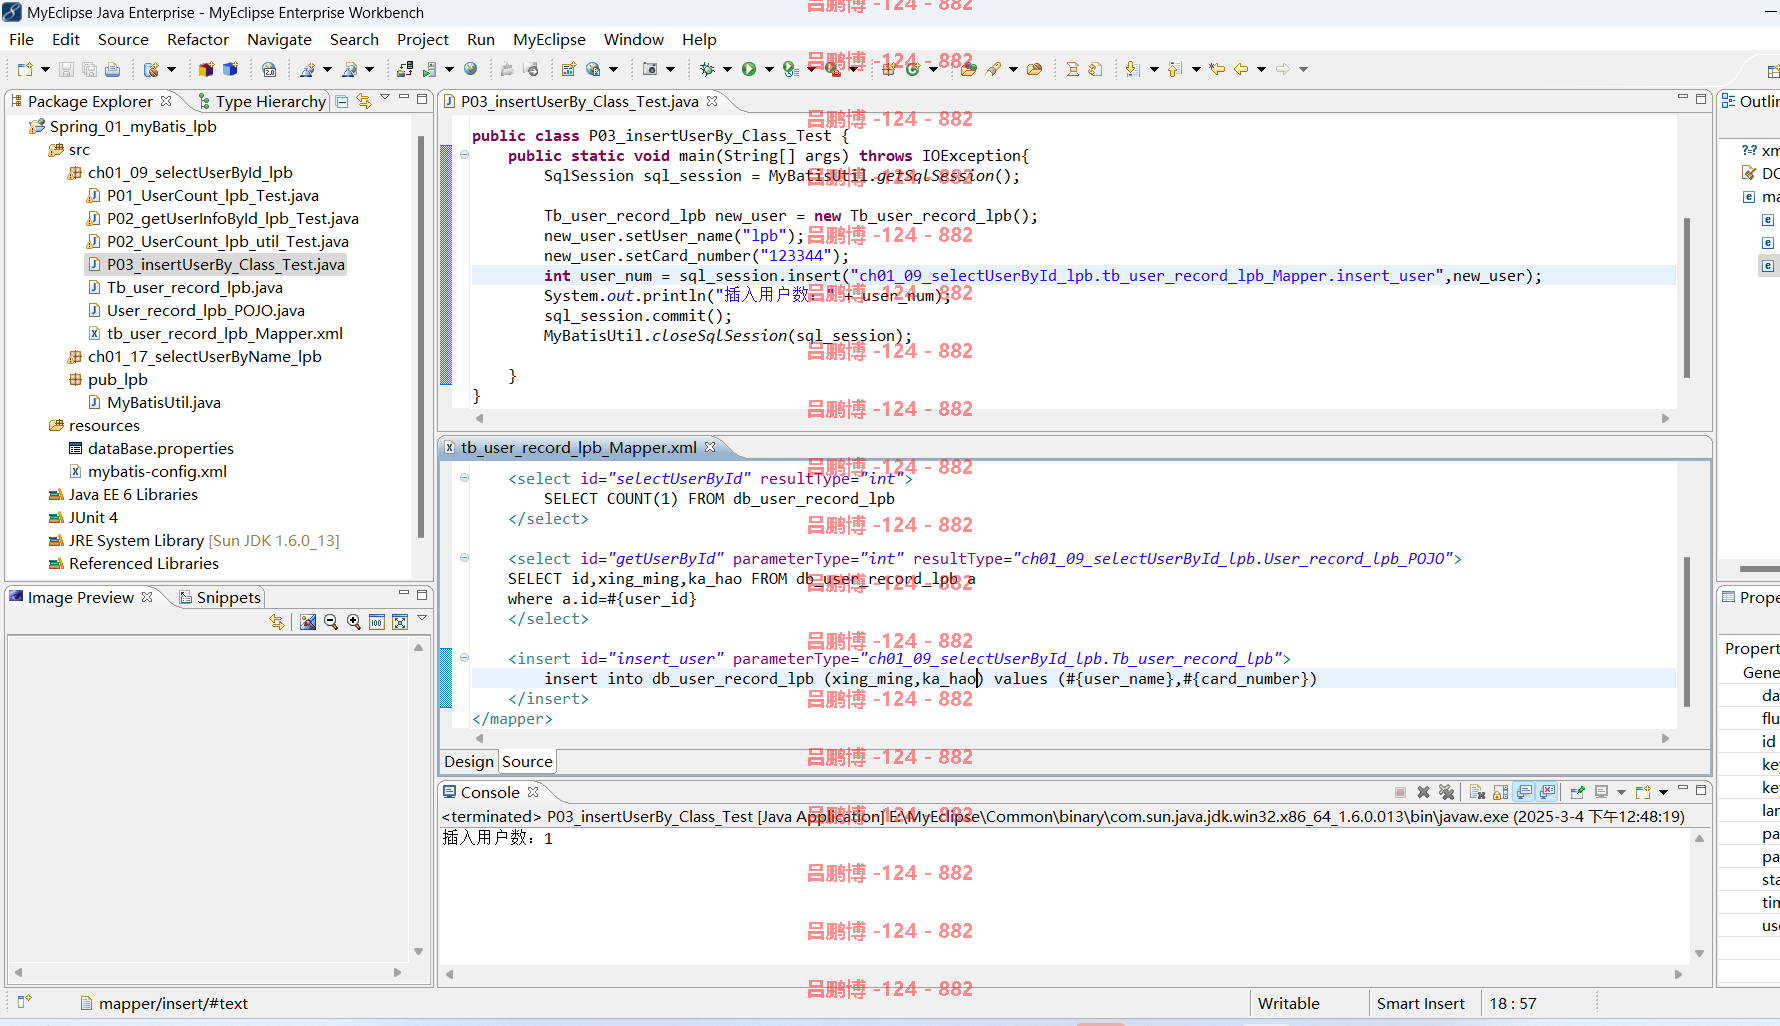The width and height of the screenshot is (1780, 1026).
Task: Click Fit to window icon in Image Preview
Action: coord(400,622)
